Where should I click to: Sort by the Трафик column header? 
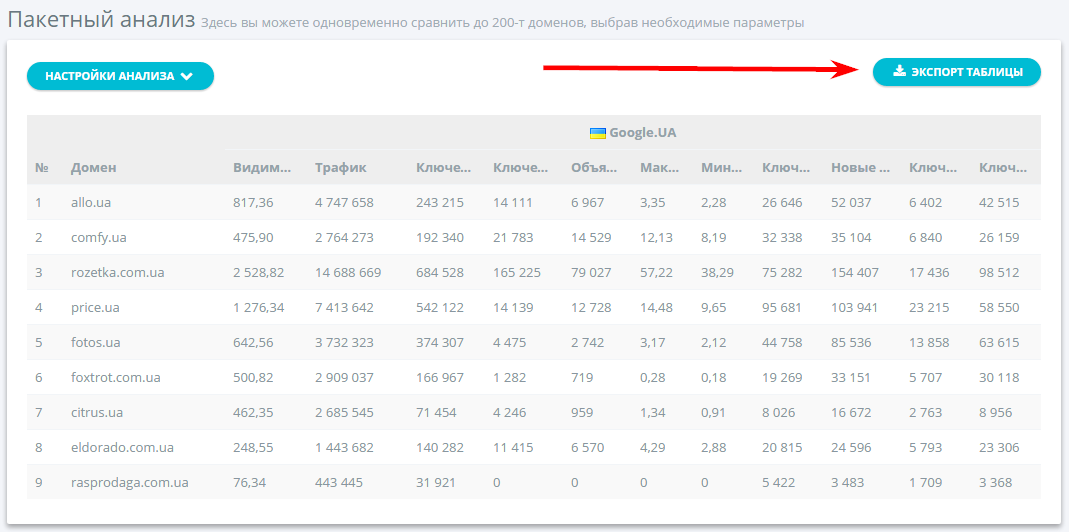(341, 168)
